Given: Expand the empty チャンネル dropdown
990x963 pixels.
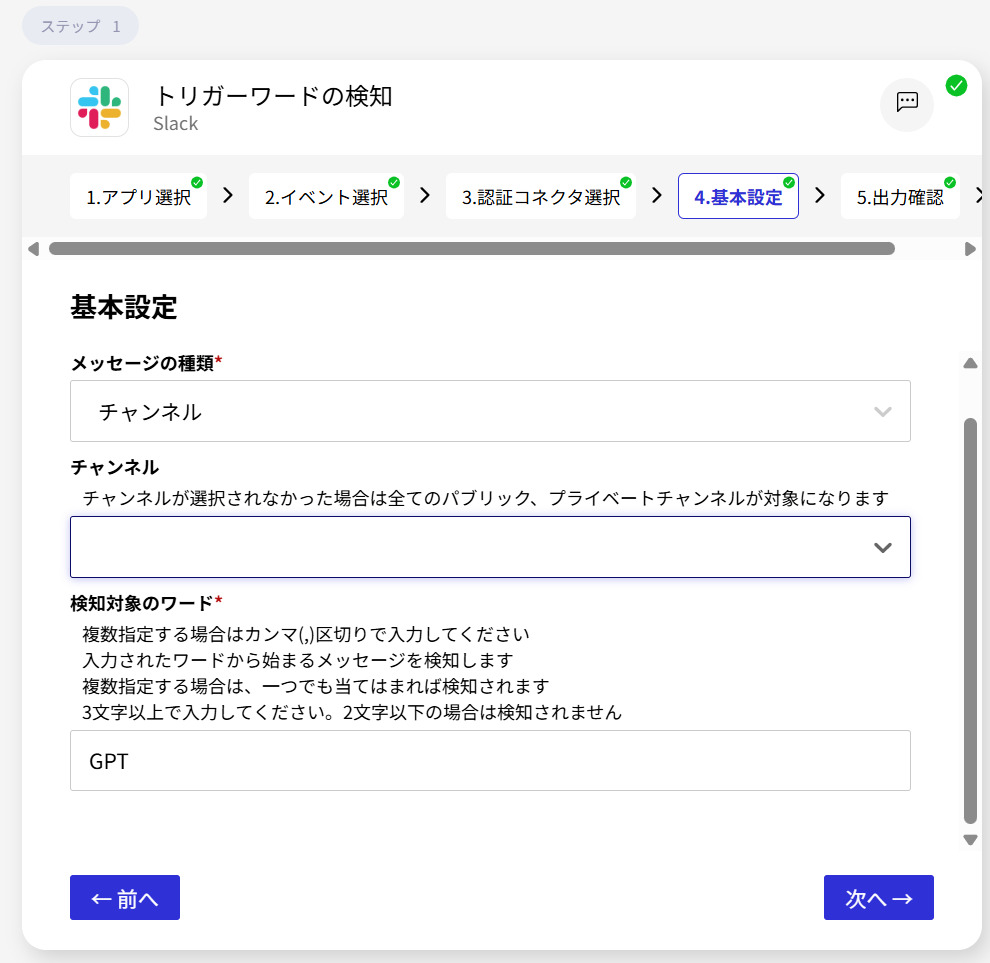Looking at the screenshot, I should point(490,547).
